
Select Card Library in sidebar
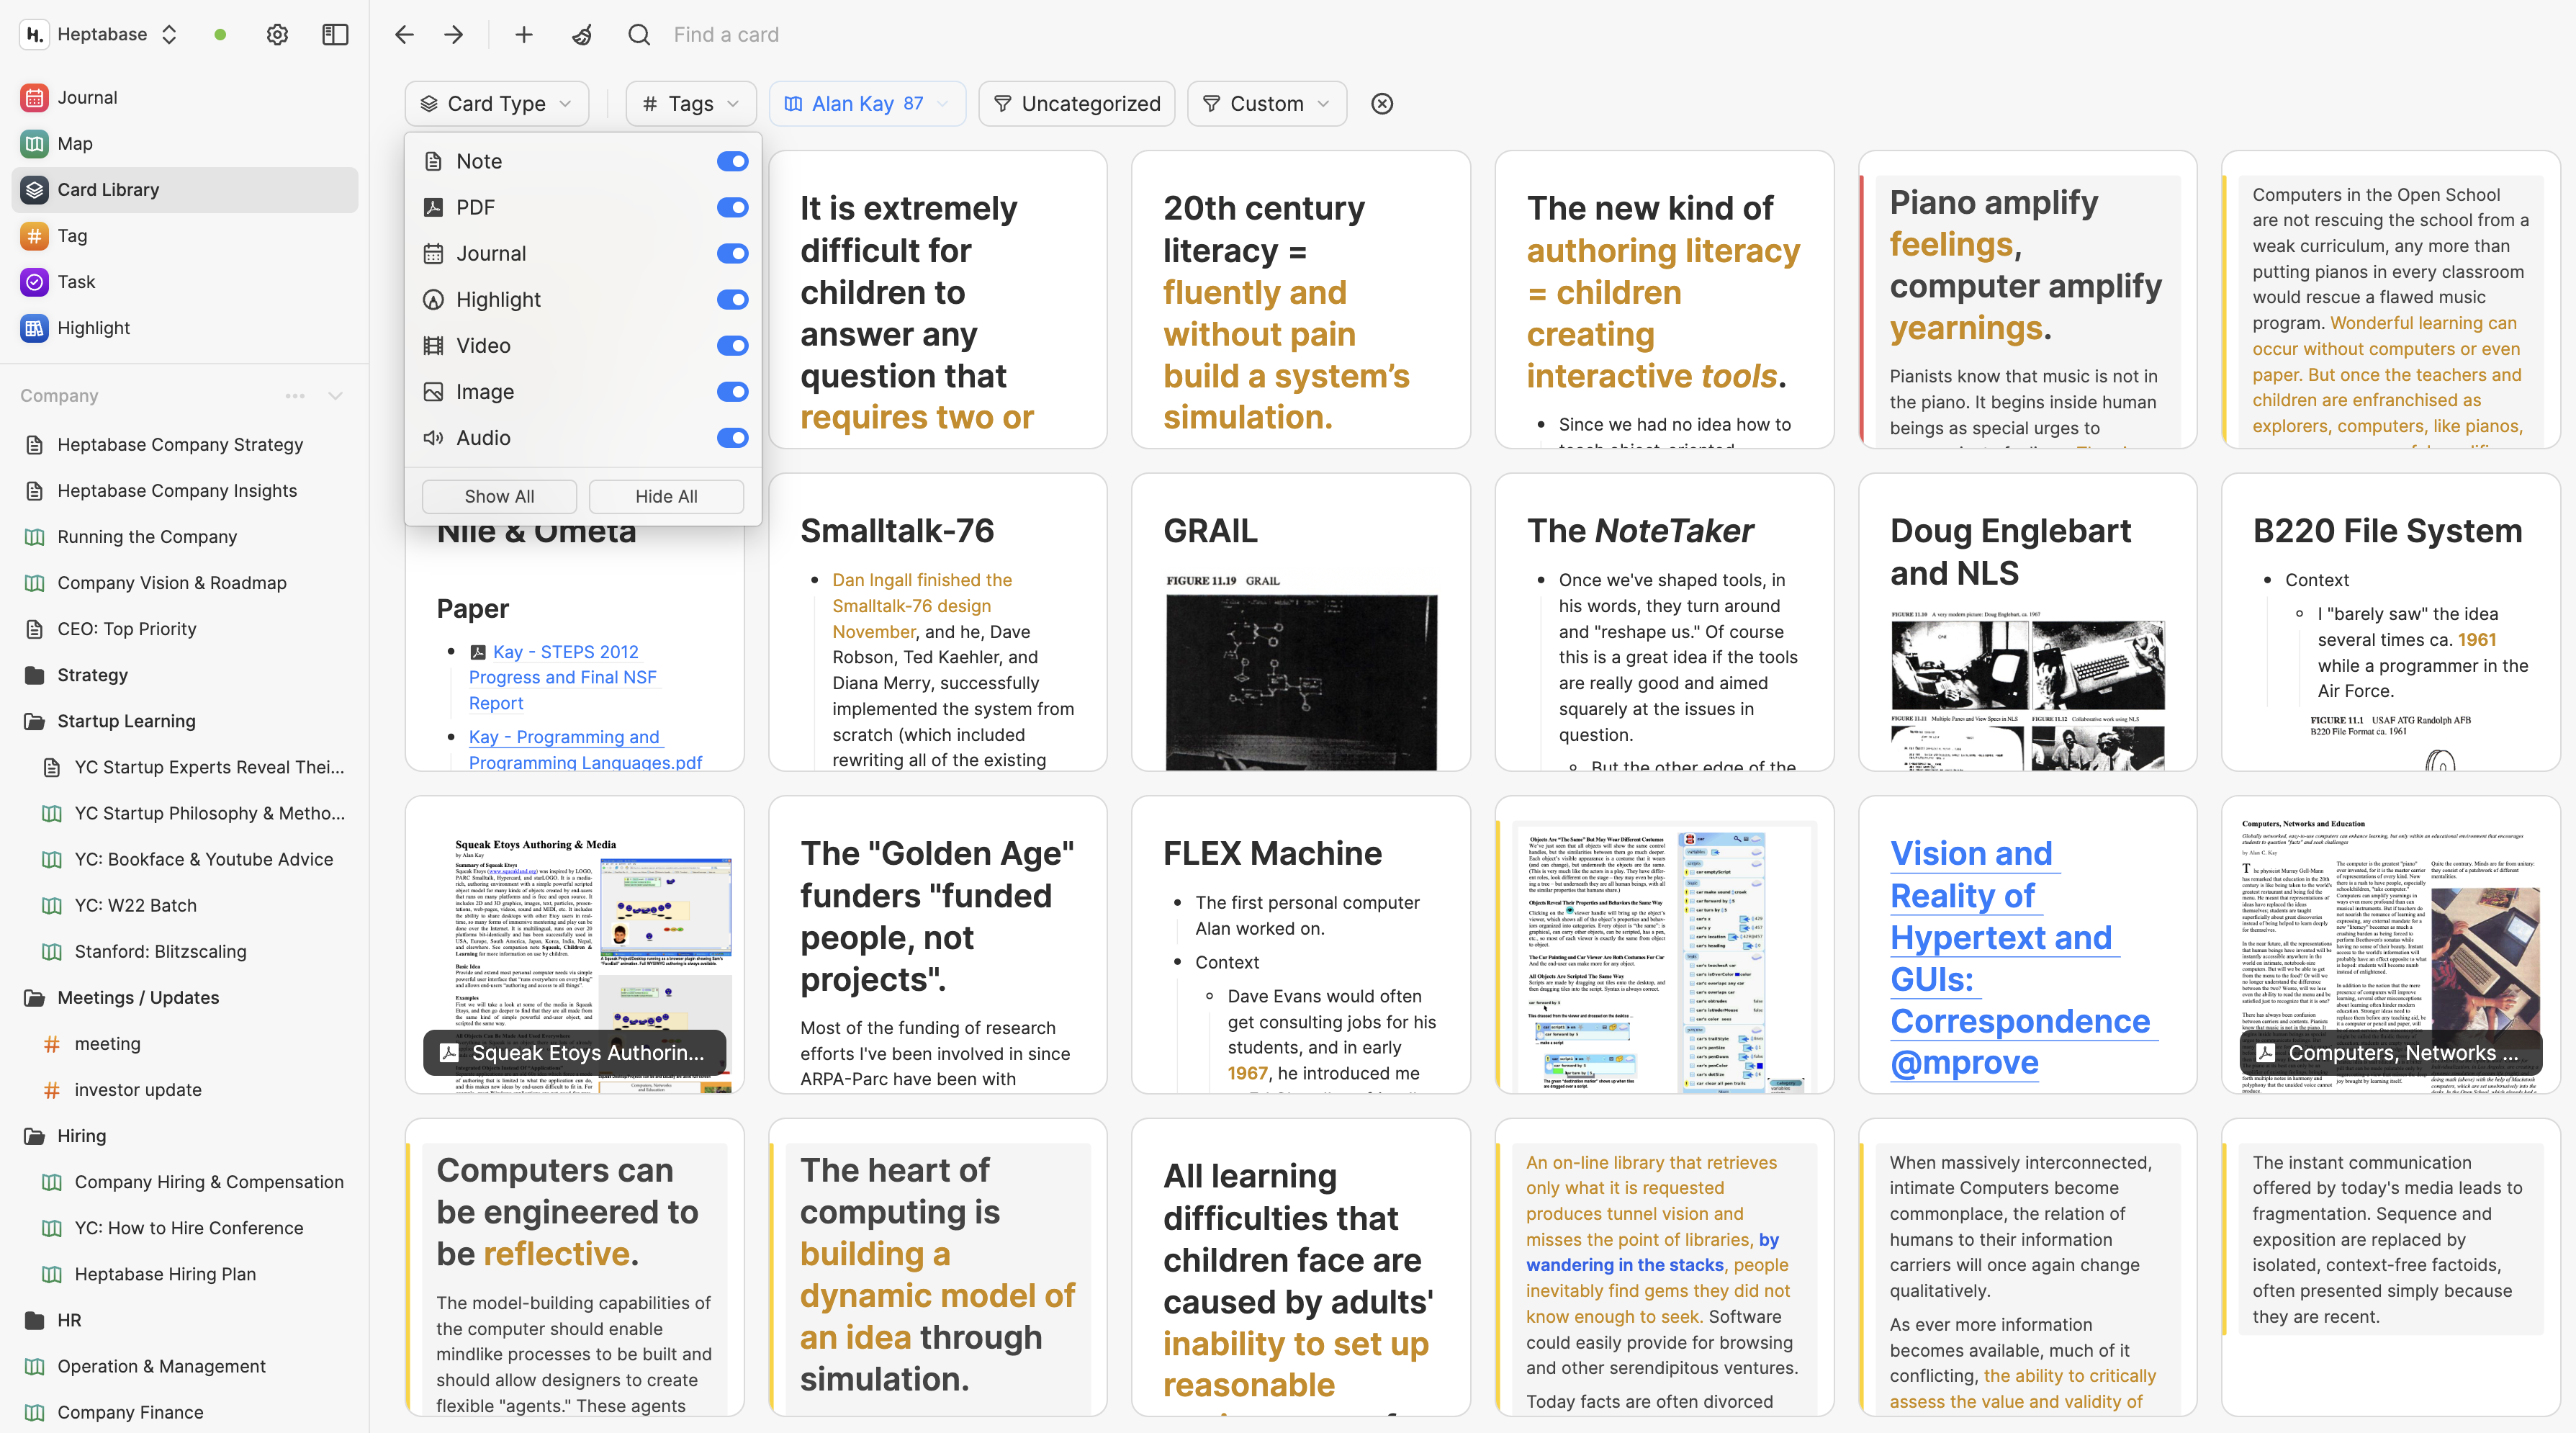click(184, 189)
